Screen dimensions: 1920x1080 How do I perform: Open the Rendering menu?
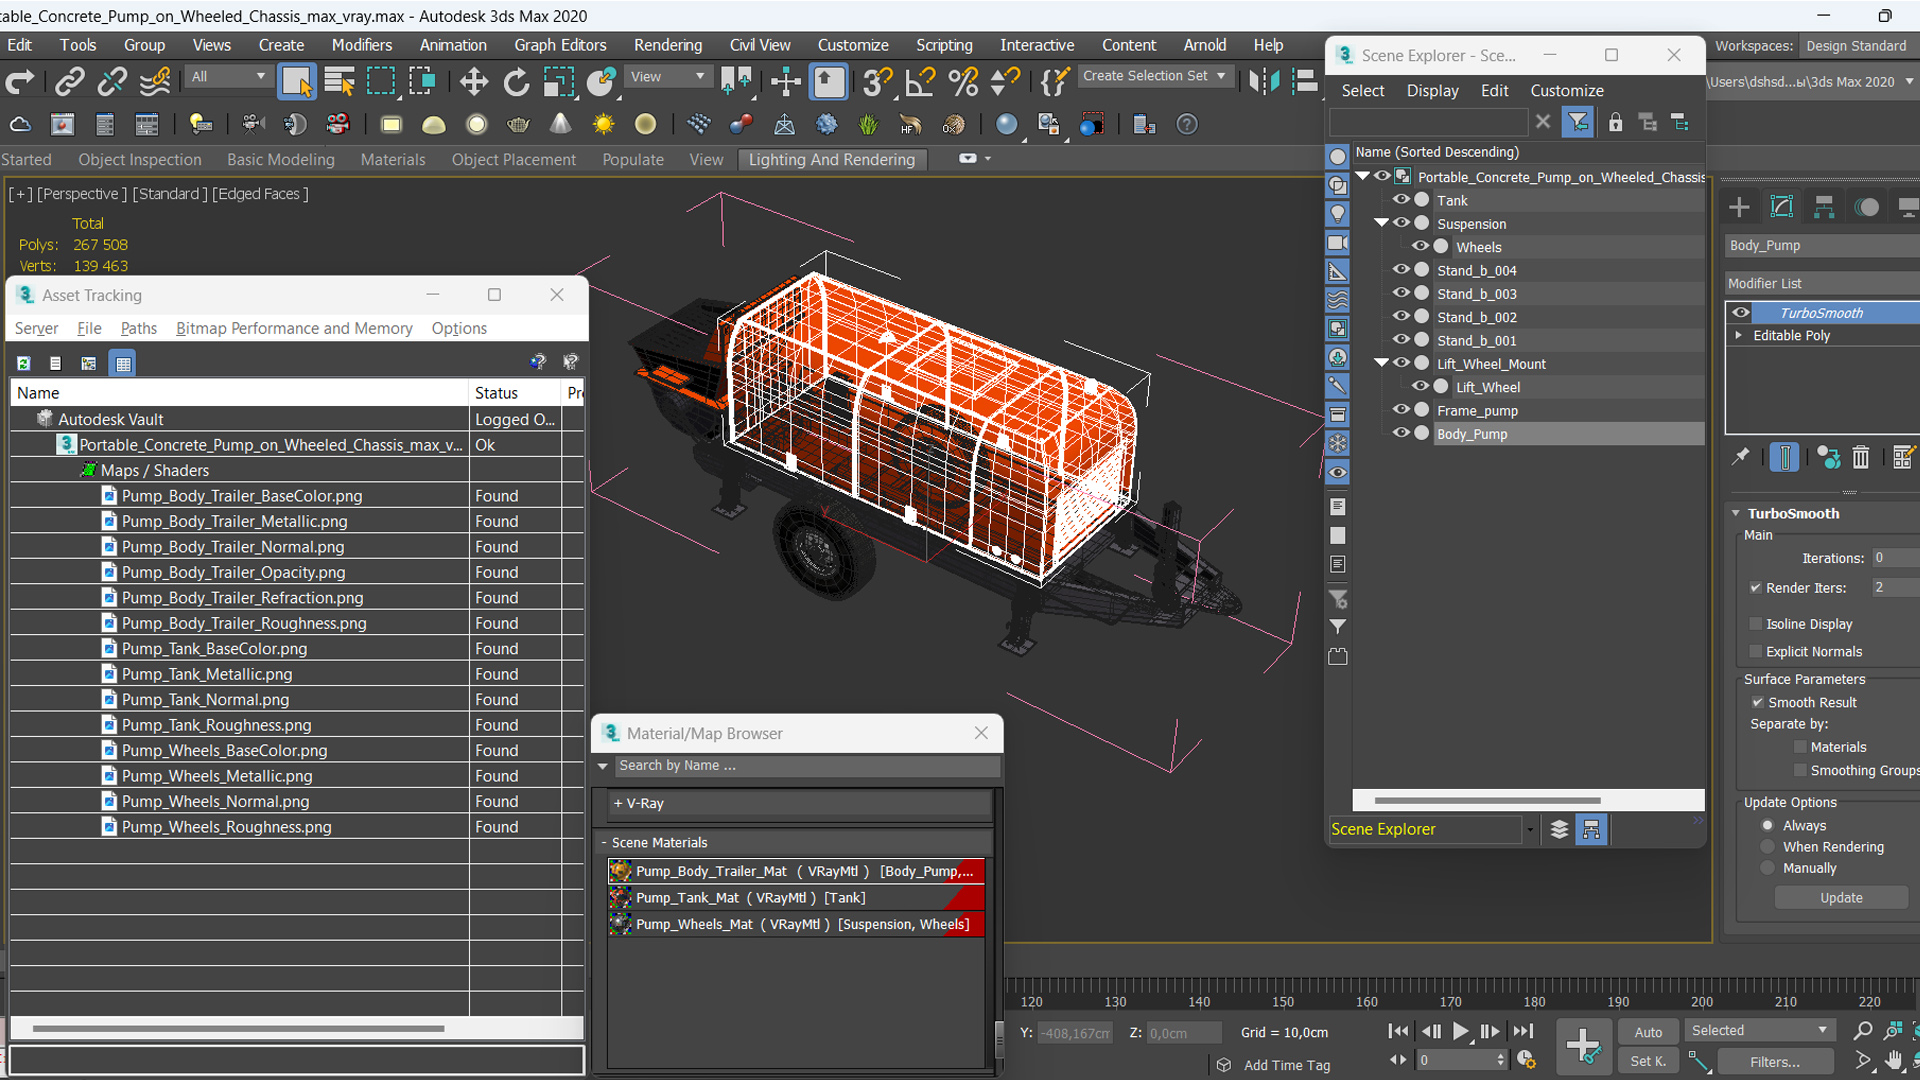click(667, 45)
